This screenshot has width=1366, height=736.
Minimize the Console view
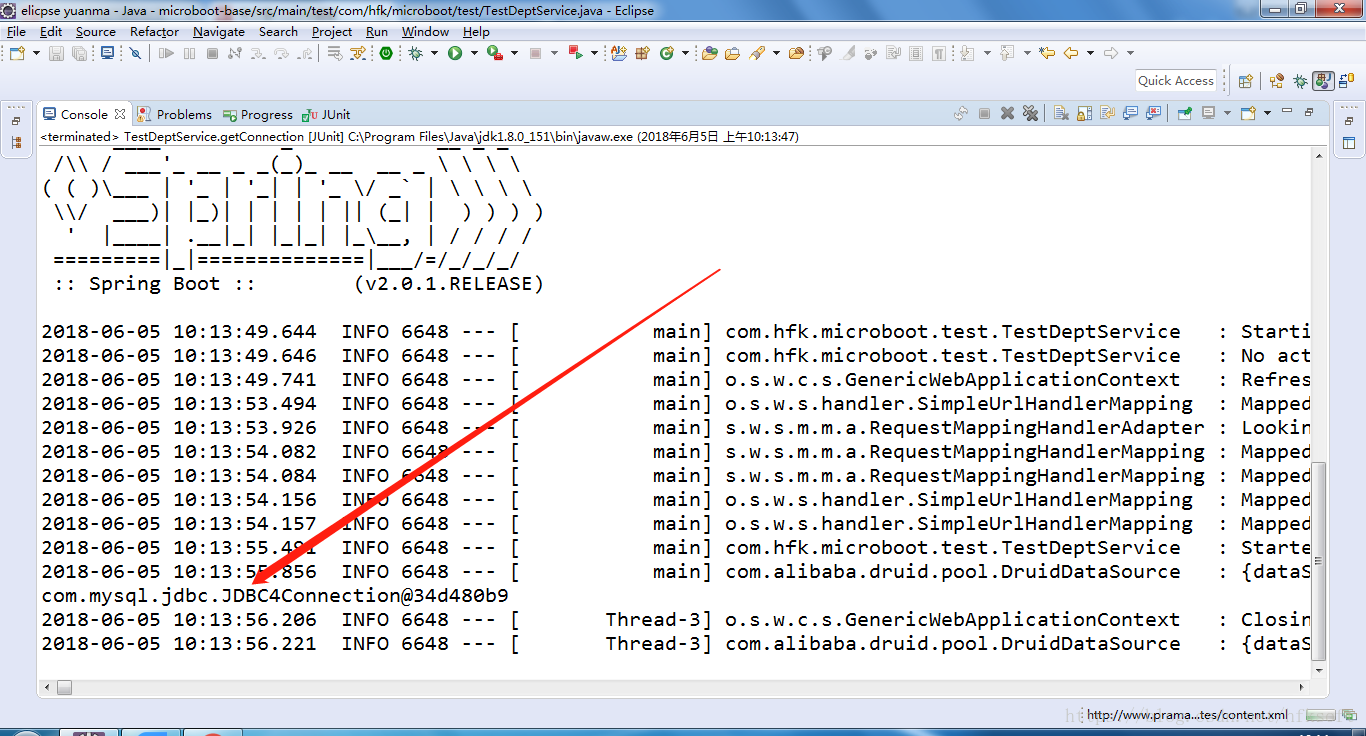click(x=1287, y=111)
